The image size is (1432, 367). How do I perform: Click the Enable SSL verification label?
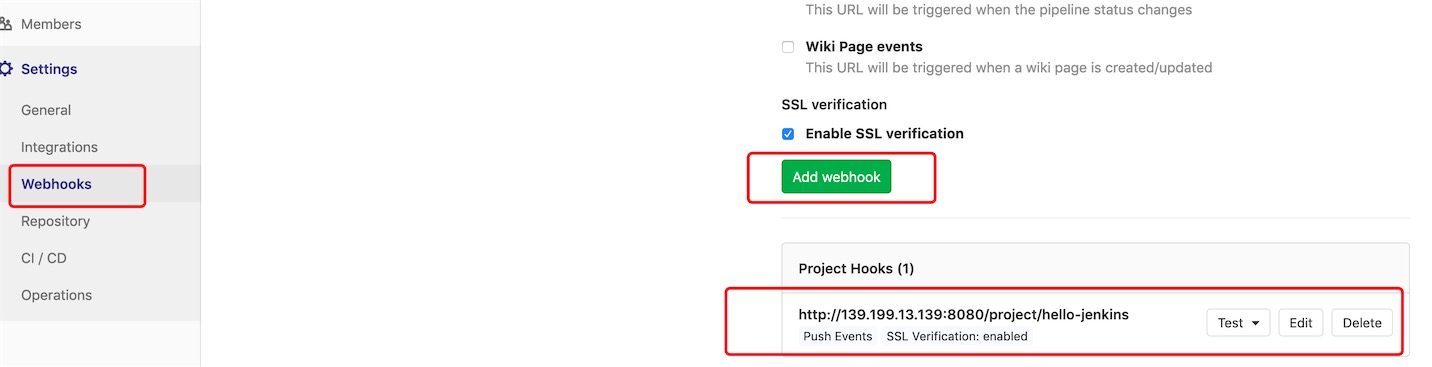(885, 134)
